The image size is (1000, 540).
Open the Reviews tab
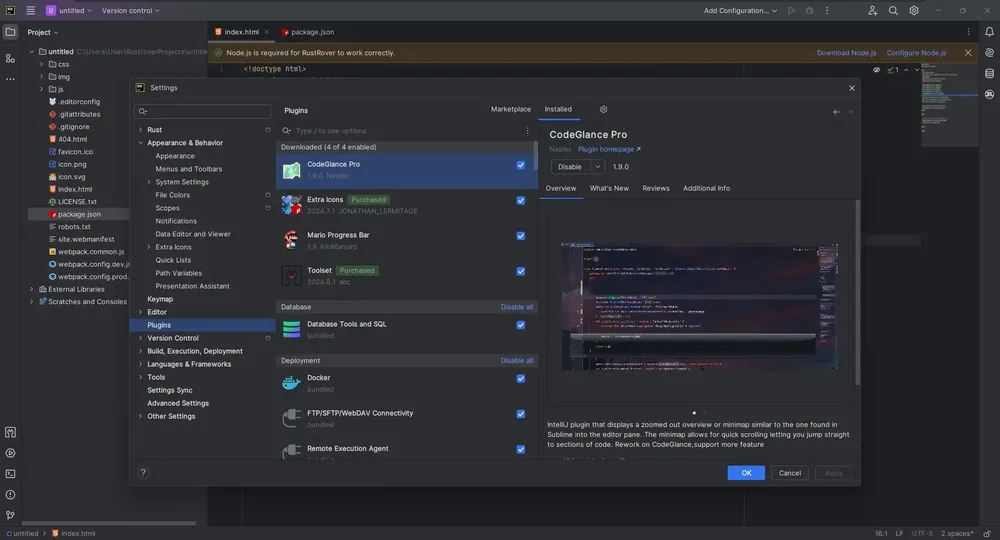(x=656, y=188)
